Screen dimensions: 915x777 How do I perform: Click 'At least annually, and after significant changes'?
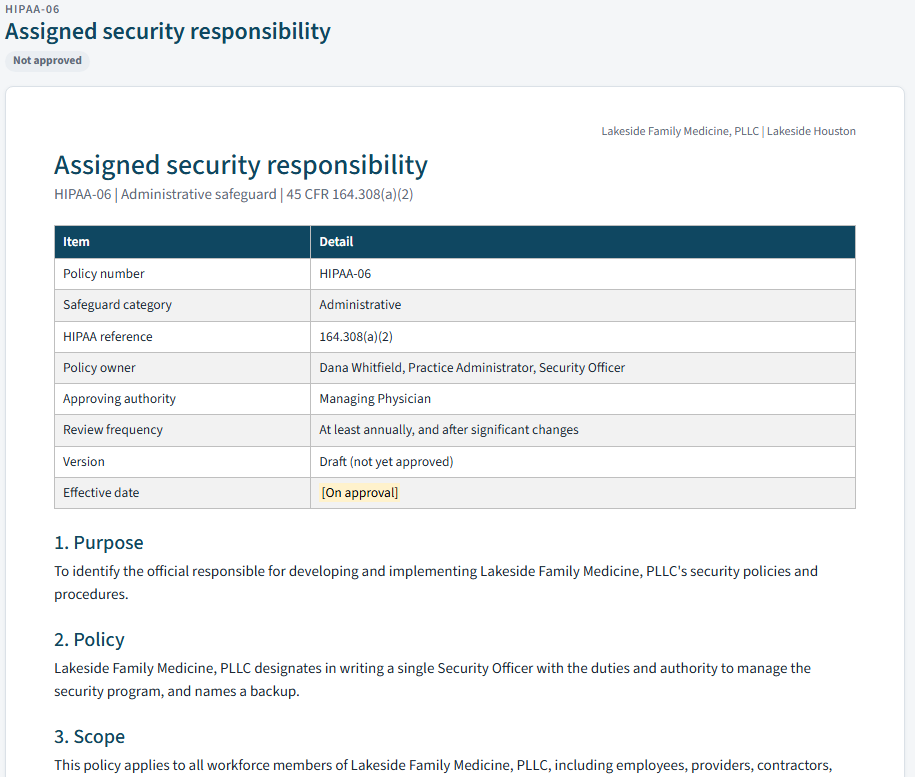[x=583, y=430]
